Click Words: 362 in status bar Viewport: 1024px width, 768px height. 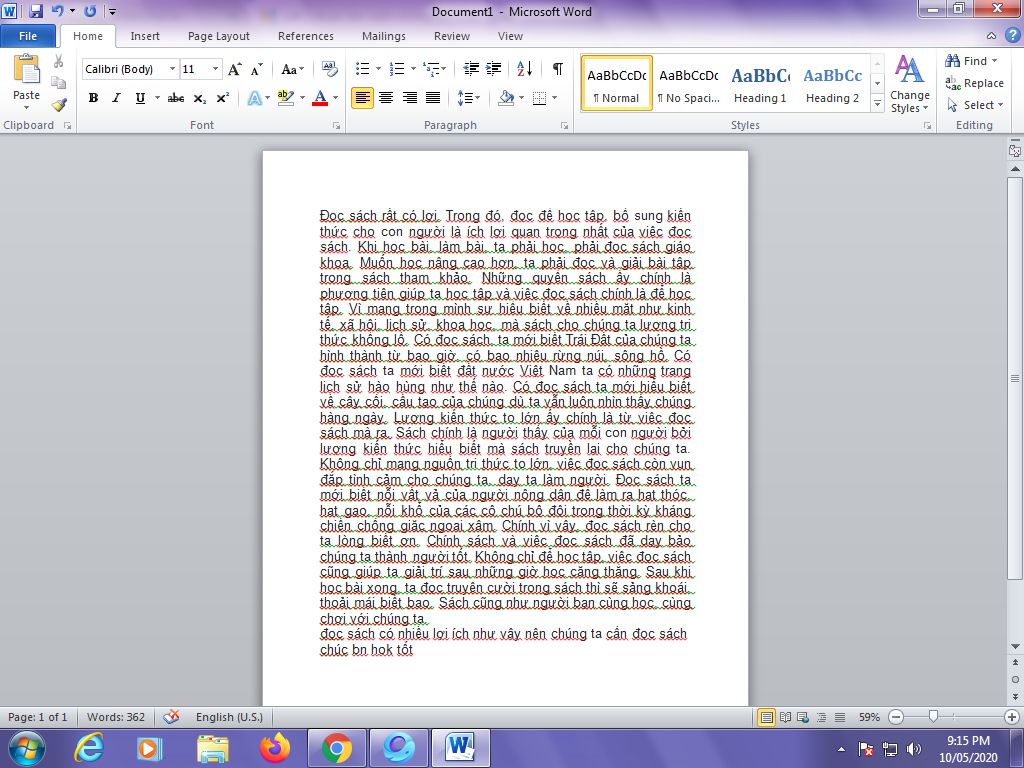116,717
